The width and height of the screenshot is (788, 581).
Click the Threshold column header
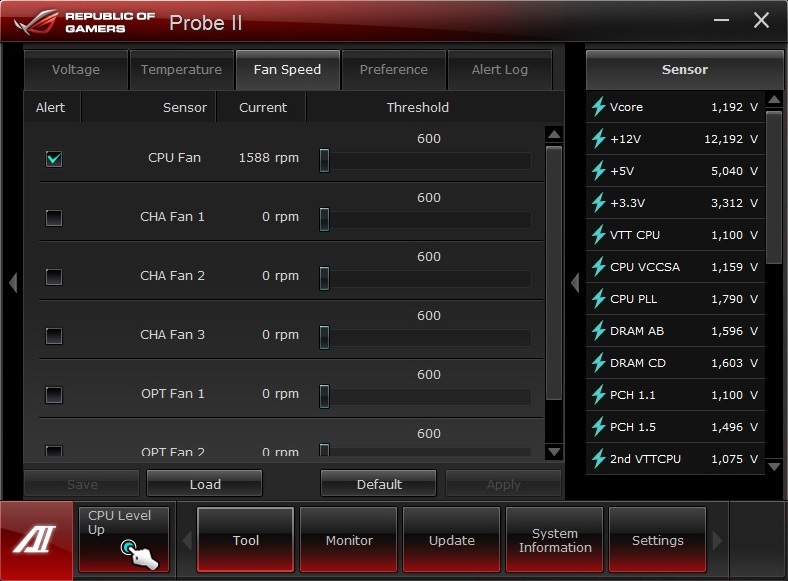pos(417,107)
